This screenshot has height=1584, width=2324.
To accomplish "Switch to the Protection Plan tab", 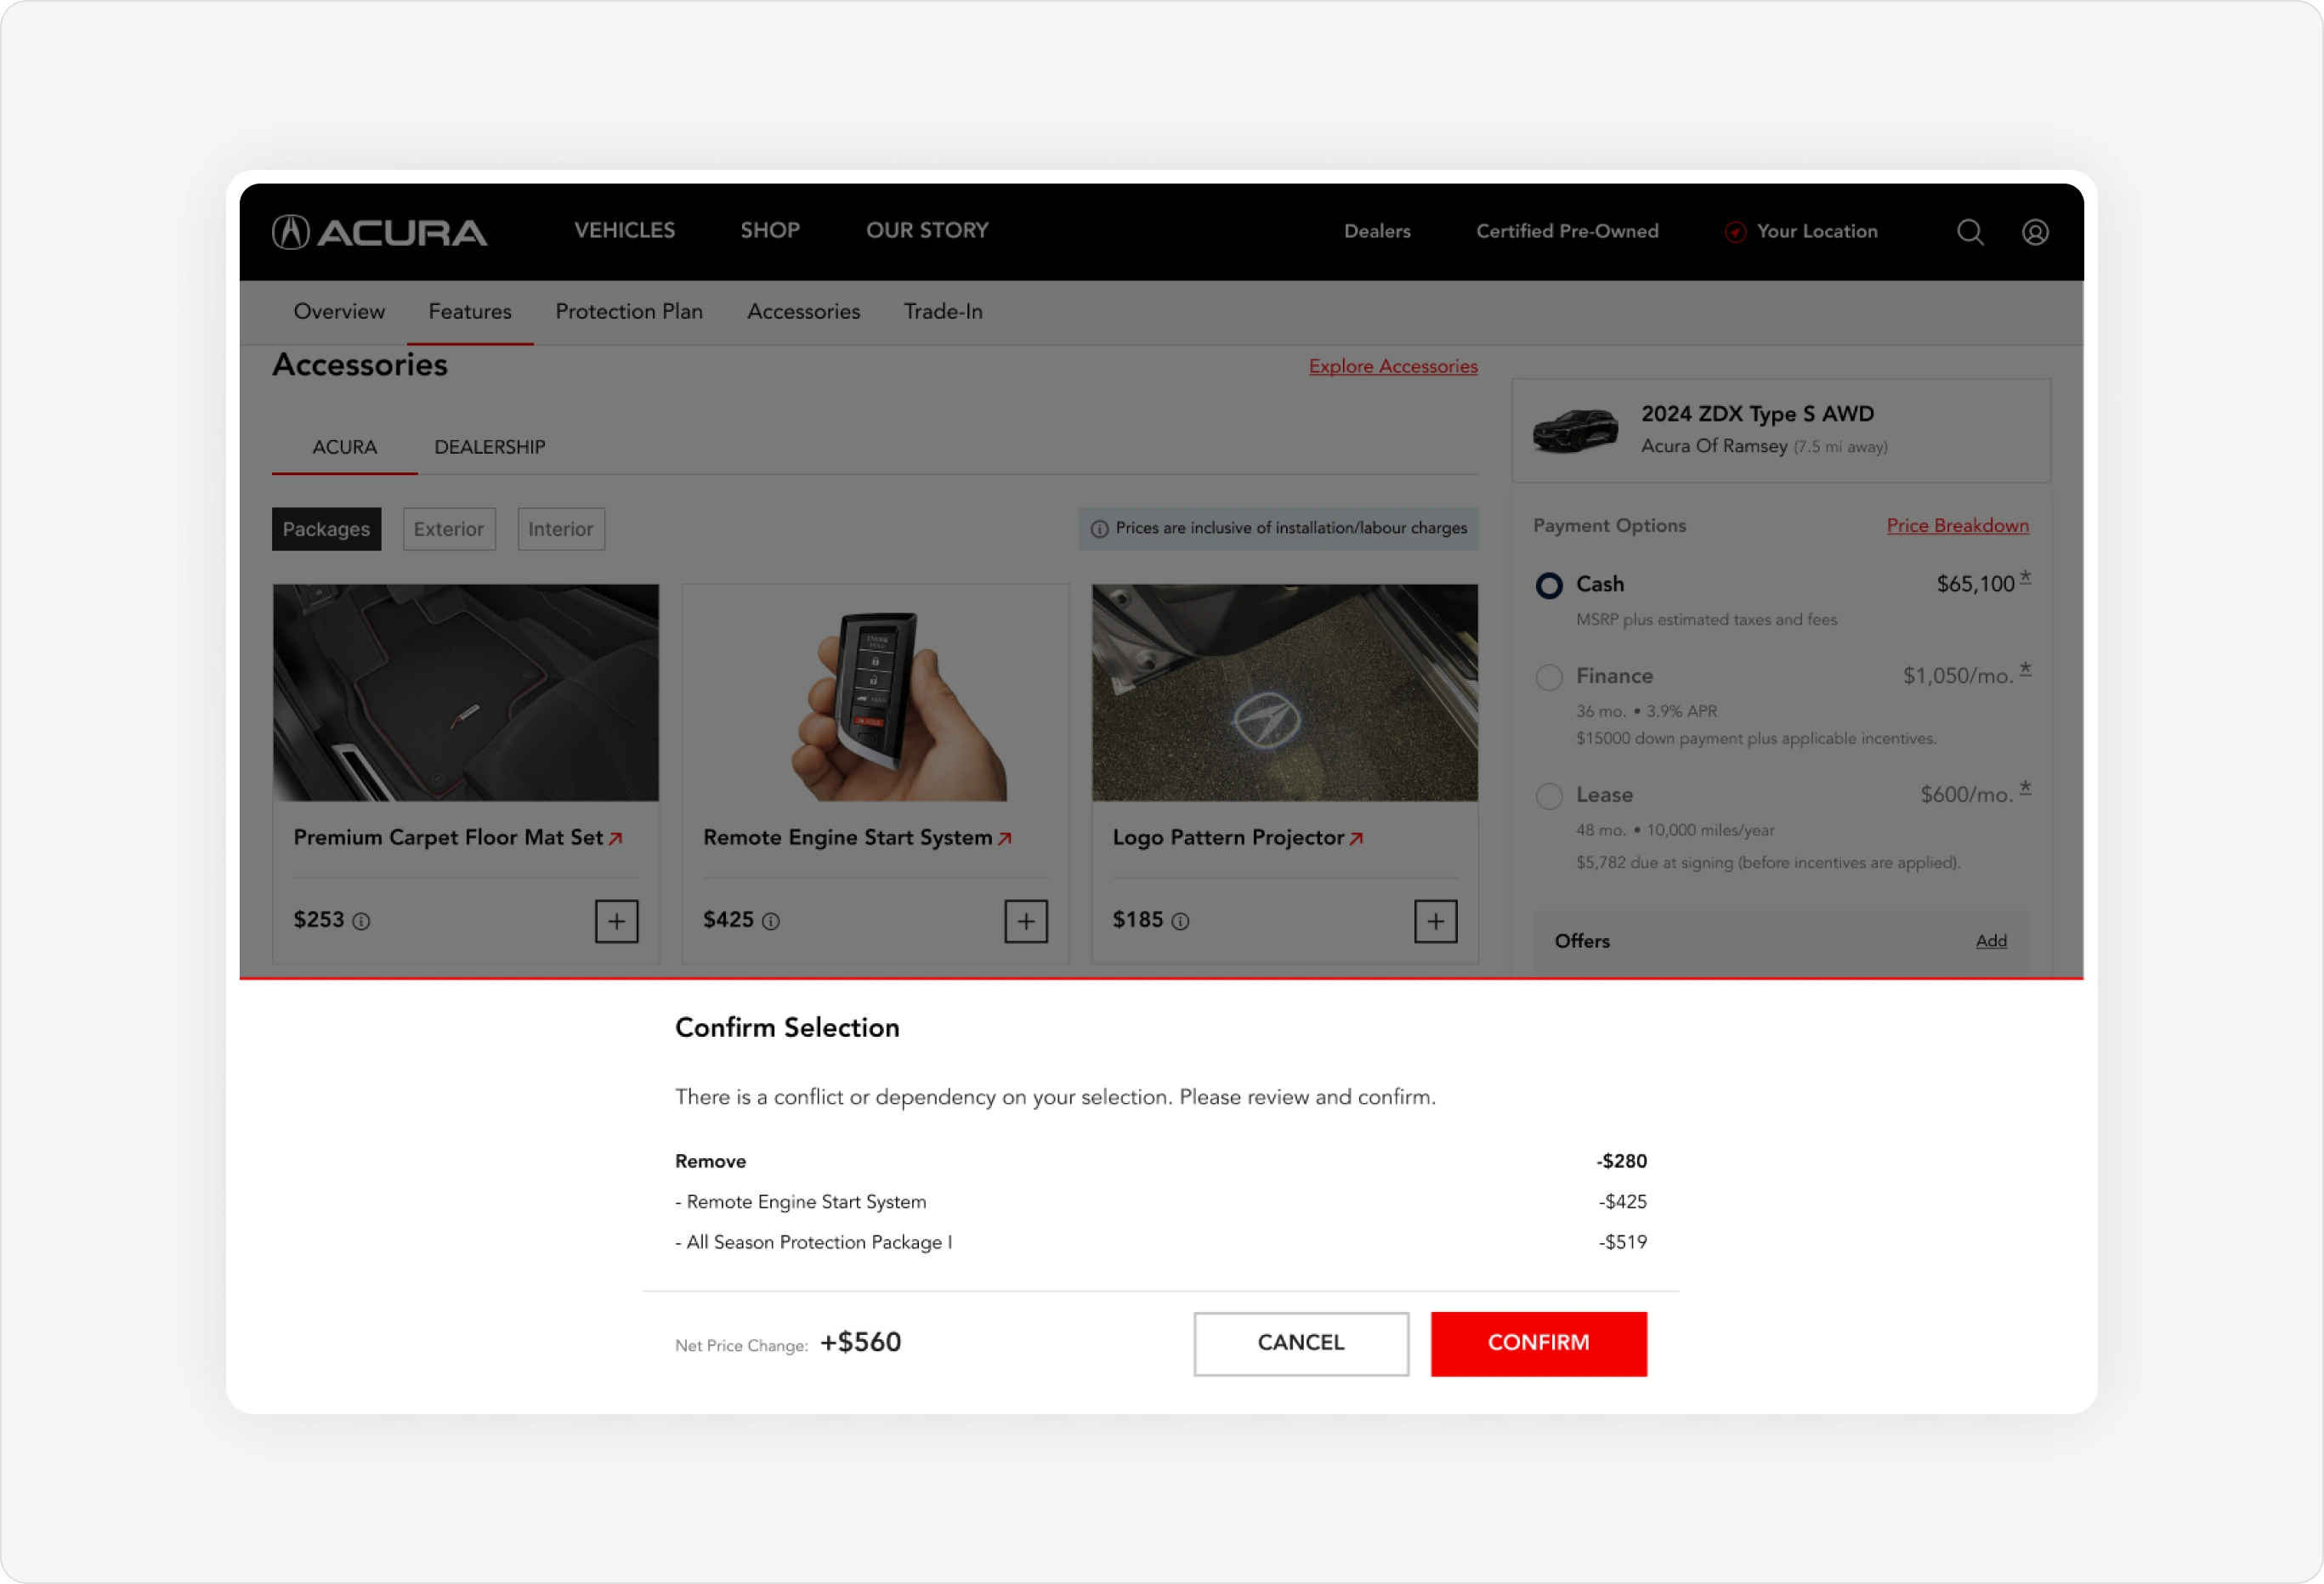I will tap(629, 312).
